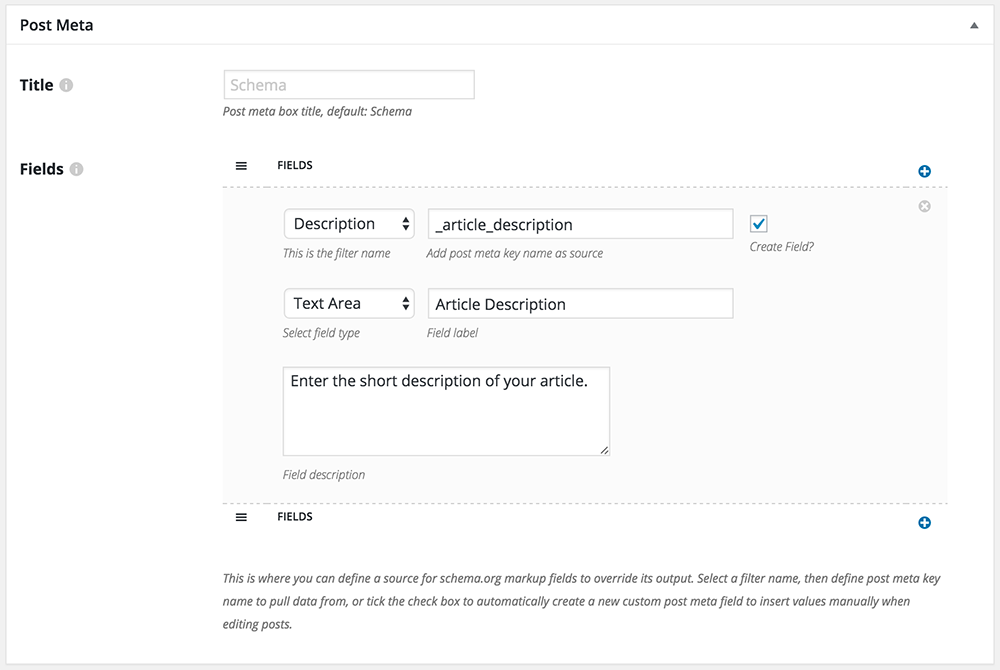Click the bottom FIELDS footer label
The image size is (1000, 670).
[x=295, y=517]
